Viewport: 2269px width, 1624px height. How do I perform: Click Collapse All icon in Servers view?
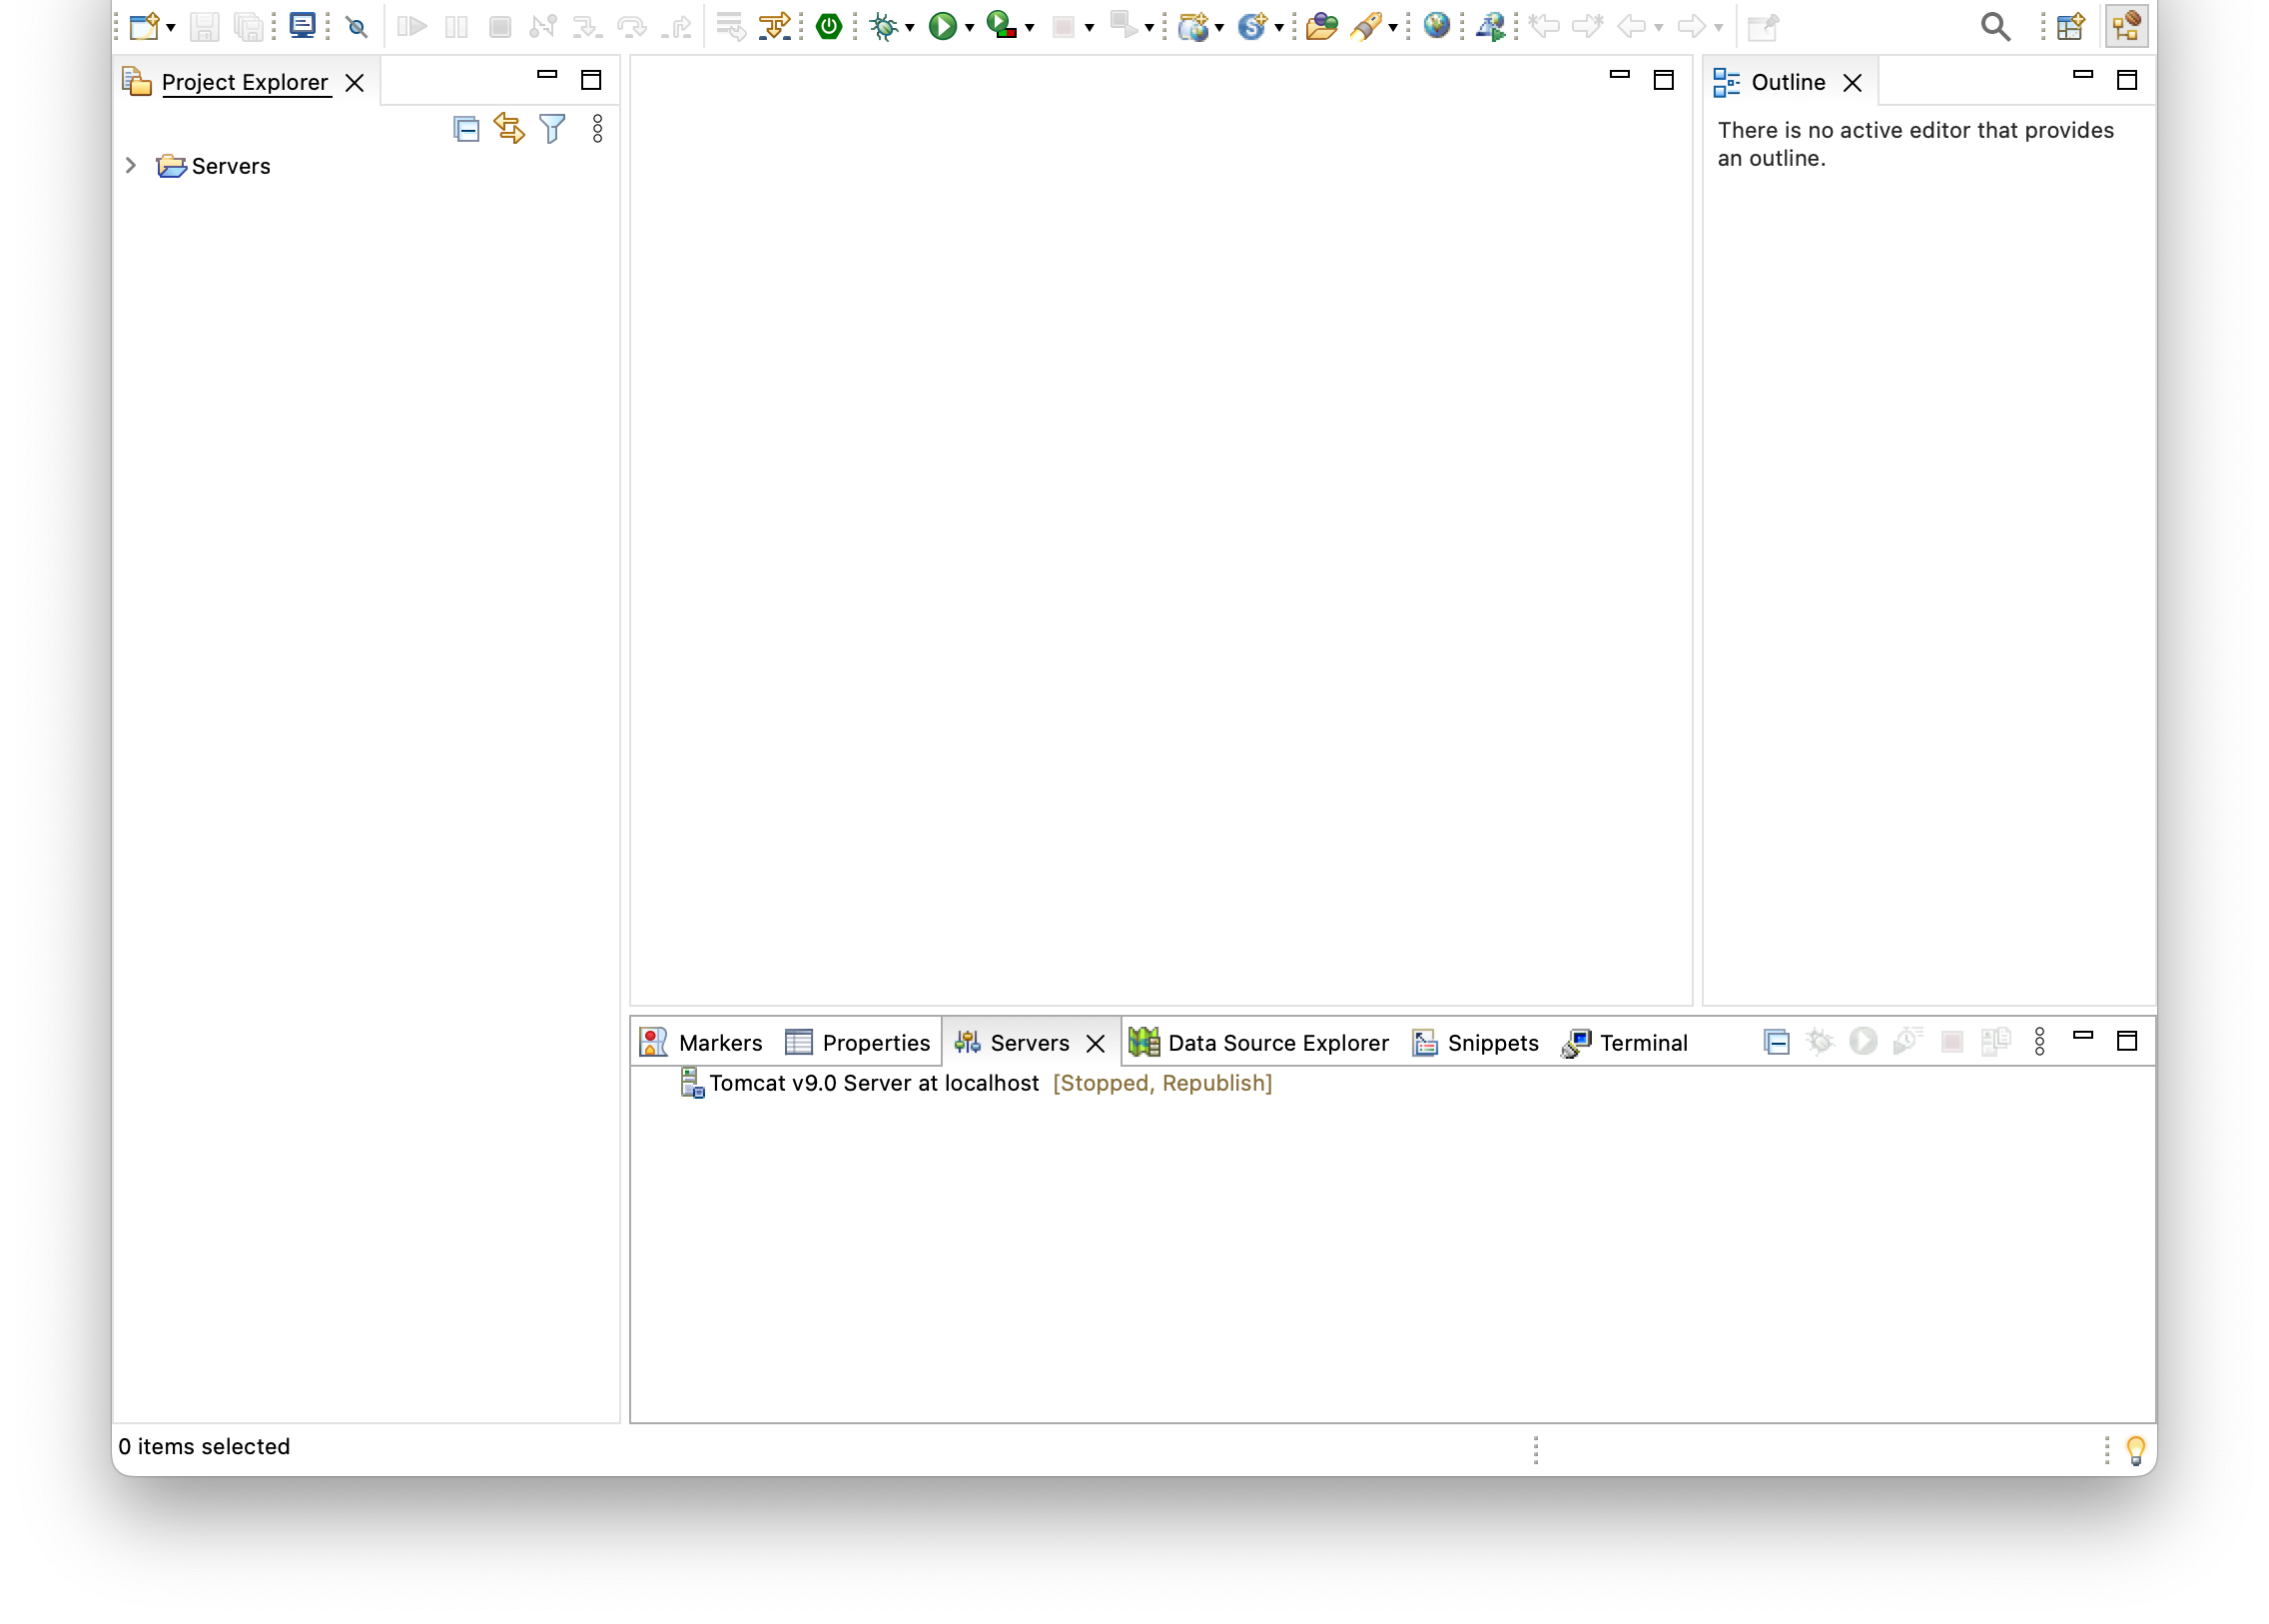[x=1775, y=1042]
